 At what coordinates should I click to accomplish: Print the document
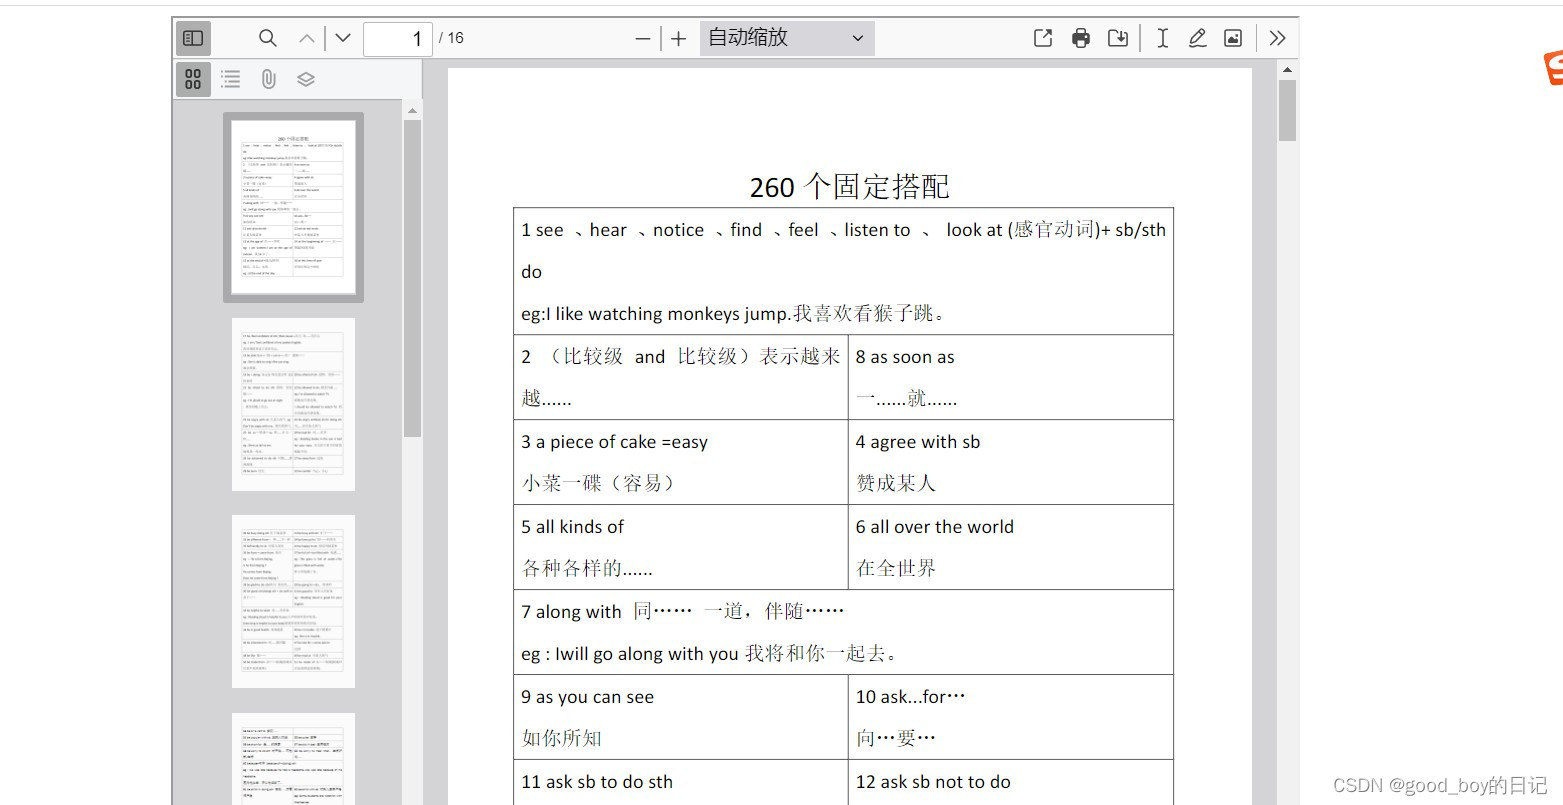click(1080, 37)
